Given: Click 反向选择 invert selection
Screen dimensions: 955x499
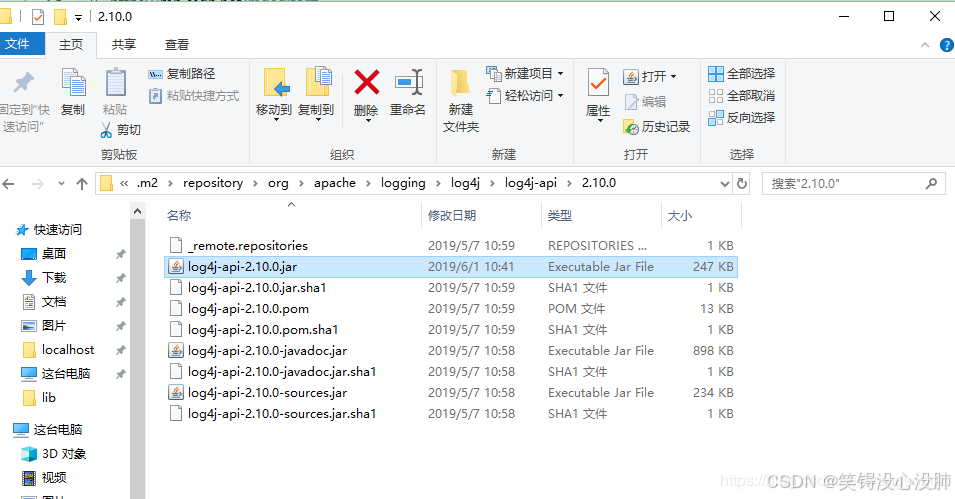Looking at the screenshot, I should coord(742,118).
